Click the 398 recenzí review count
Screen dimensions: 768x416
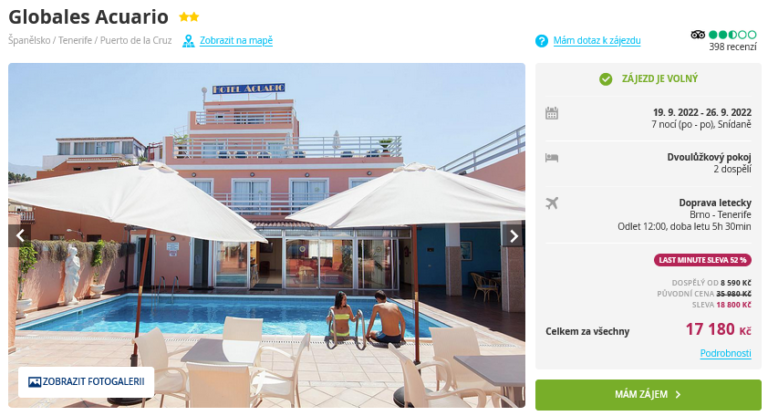tap(733, 47)
